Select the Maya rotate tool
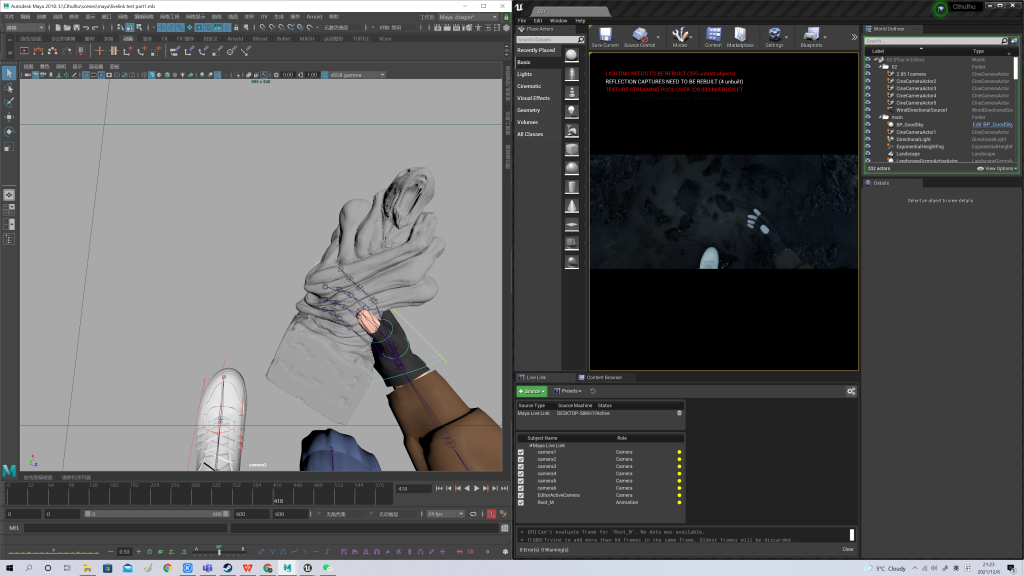The image size is (1024, 576). 9,132
